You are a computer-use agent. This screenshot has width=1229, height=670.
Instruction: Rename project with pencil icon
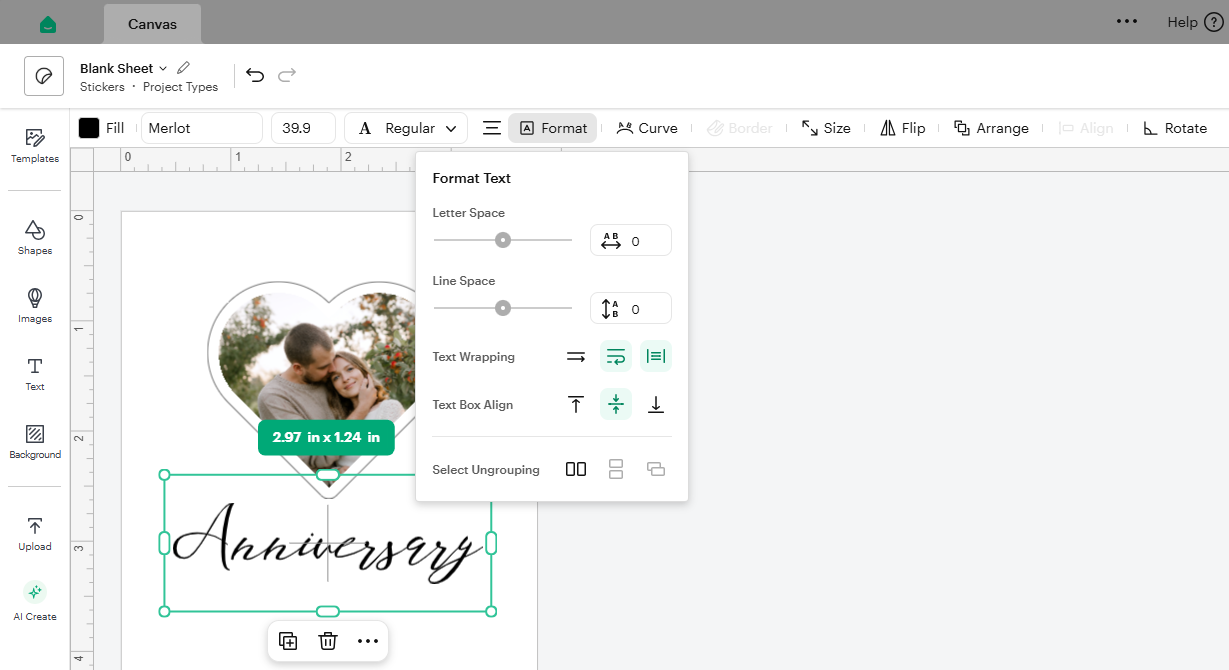(x=183, y=68)
